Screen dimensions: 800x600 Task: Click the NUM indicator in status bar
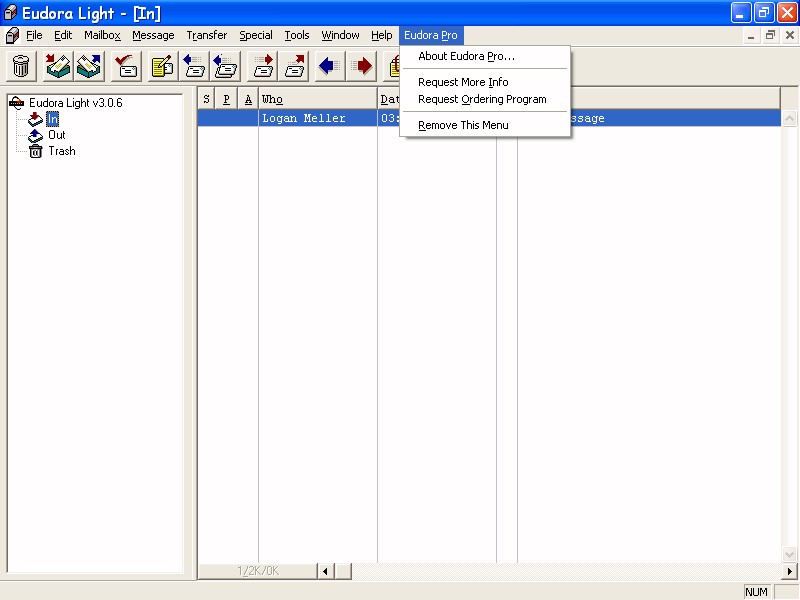pyautogui.click(x=757, y=592)
